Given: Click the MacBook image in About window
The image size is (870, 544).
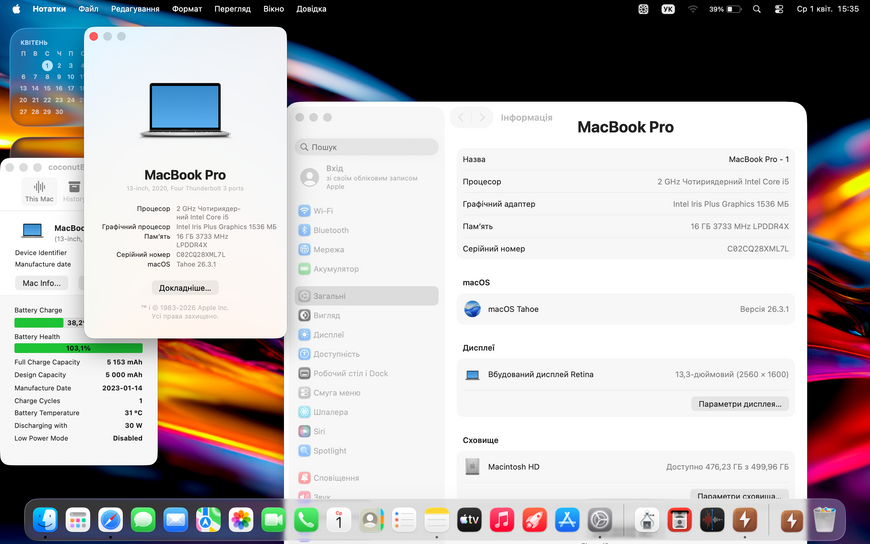Looking at the screenshot, I should [x=185, y=110].
